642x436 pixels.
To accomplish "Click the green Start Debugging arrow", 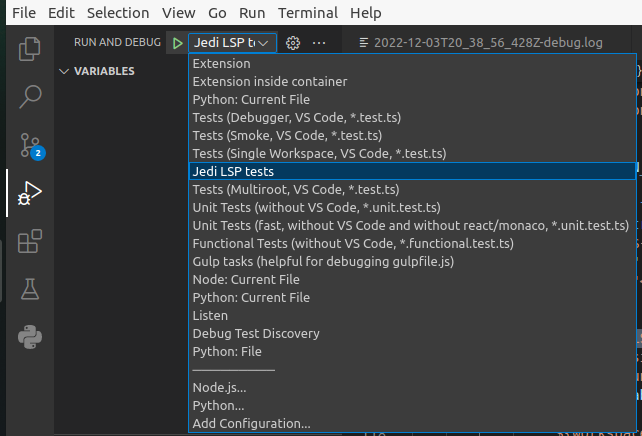I will [177, 43].
